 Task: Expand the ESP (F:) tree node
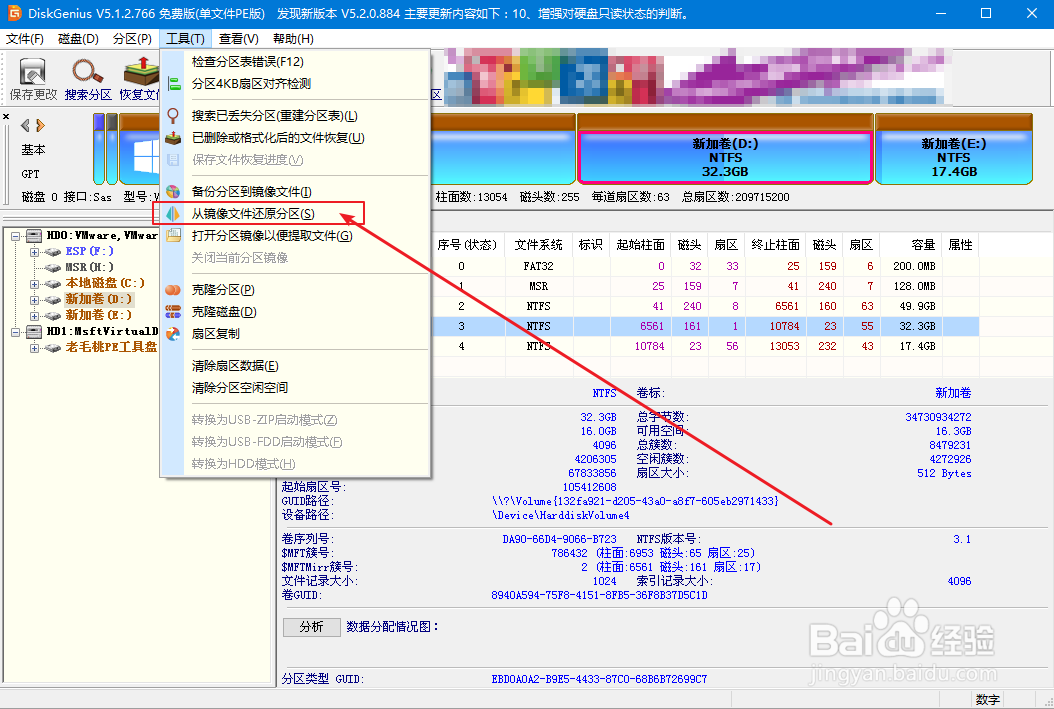[x=34, y=252]
